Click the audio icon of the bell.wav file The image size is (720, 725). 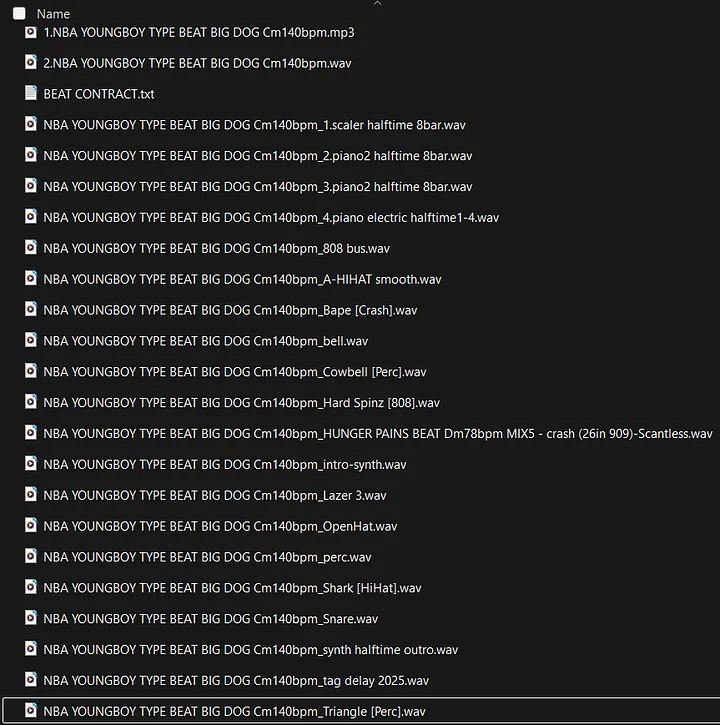pyautogui.click(x=31, y=340)
